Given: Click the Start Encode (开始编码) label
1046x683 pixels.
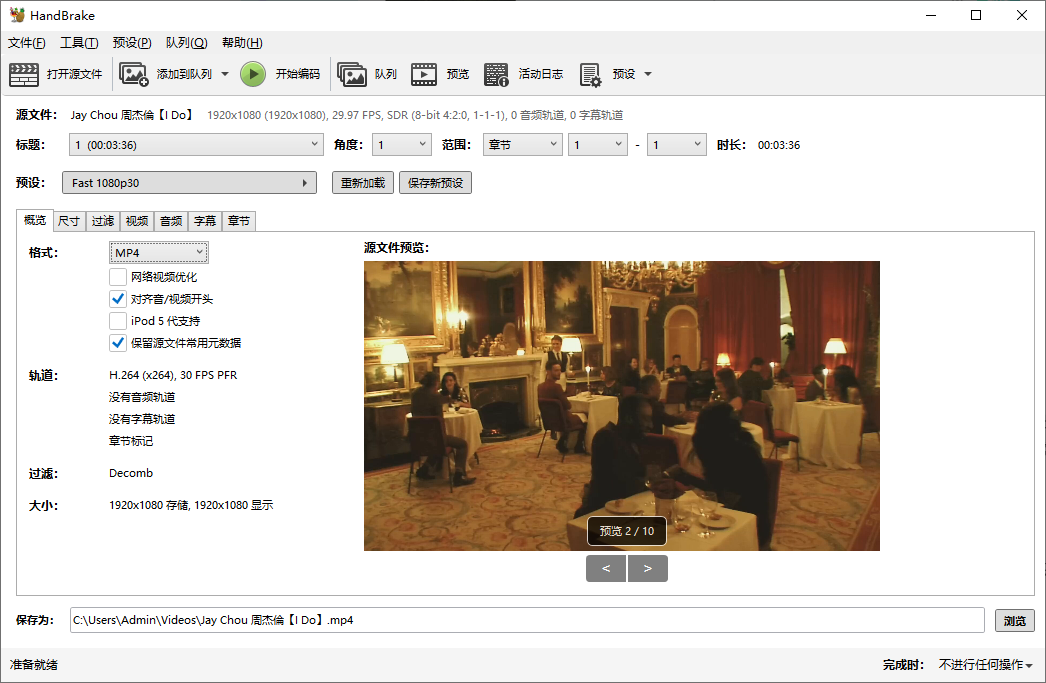Looking at the screenshot, I should pos(298,74).
